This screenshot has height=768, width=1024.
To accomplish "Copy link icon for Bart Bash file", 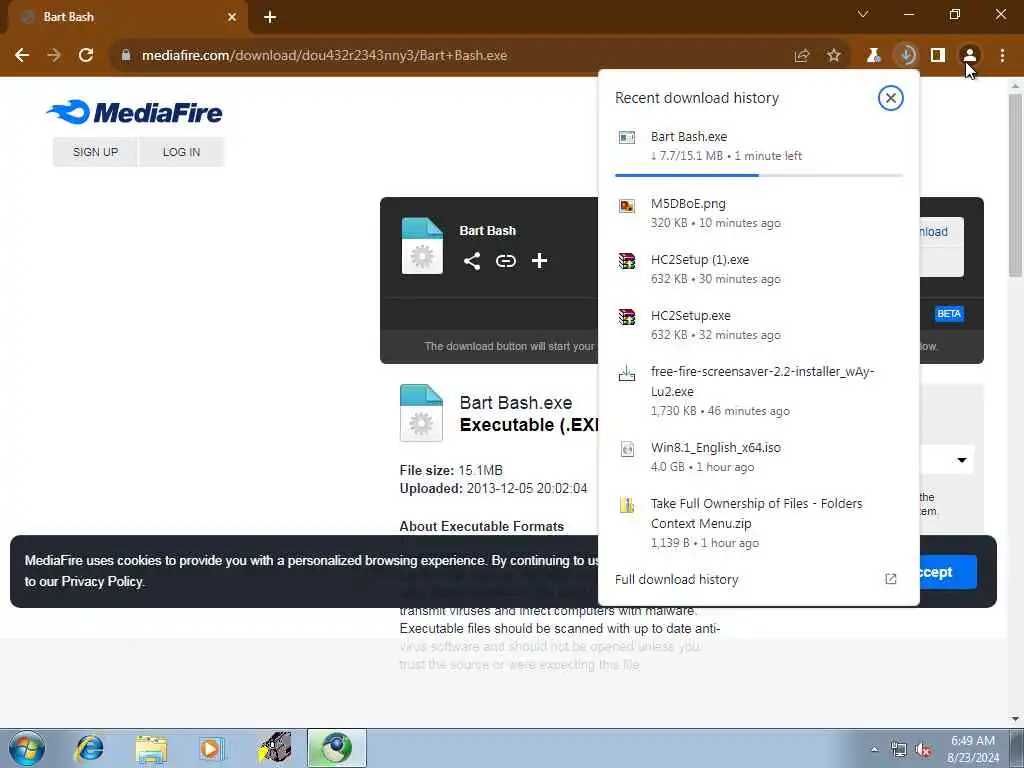I will (x=505, y=261).
